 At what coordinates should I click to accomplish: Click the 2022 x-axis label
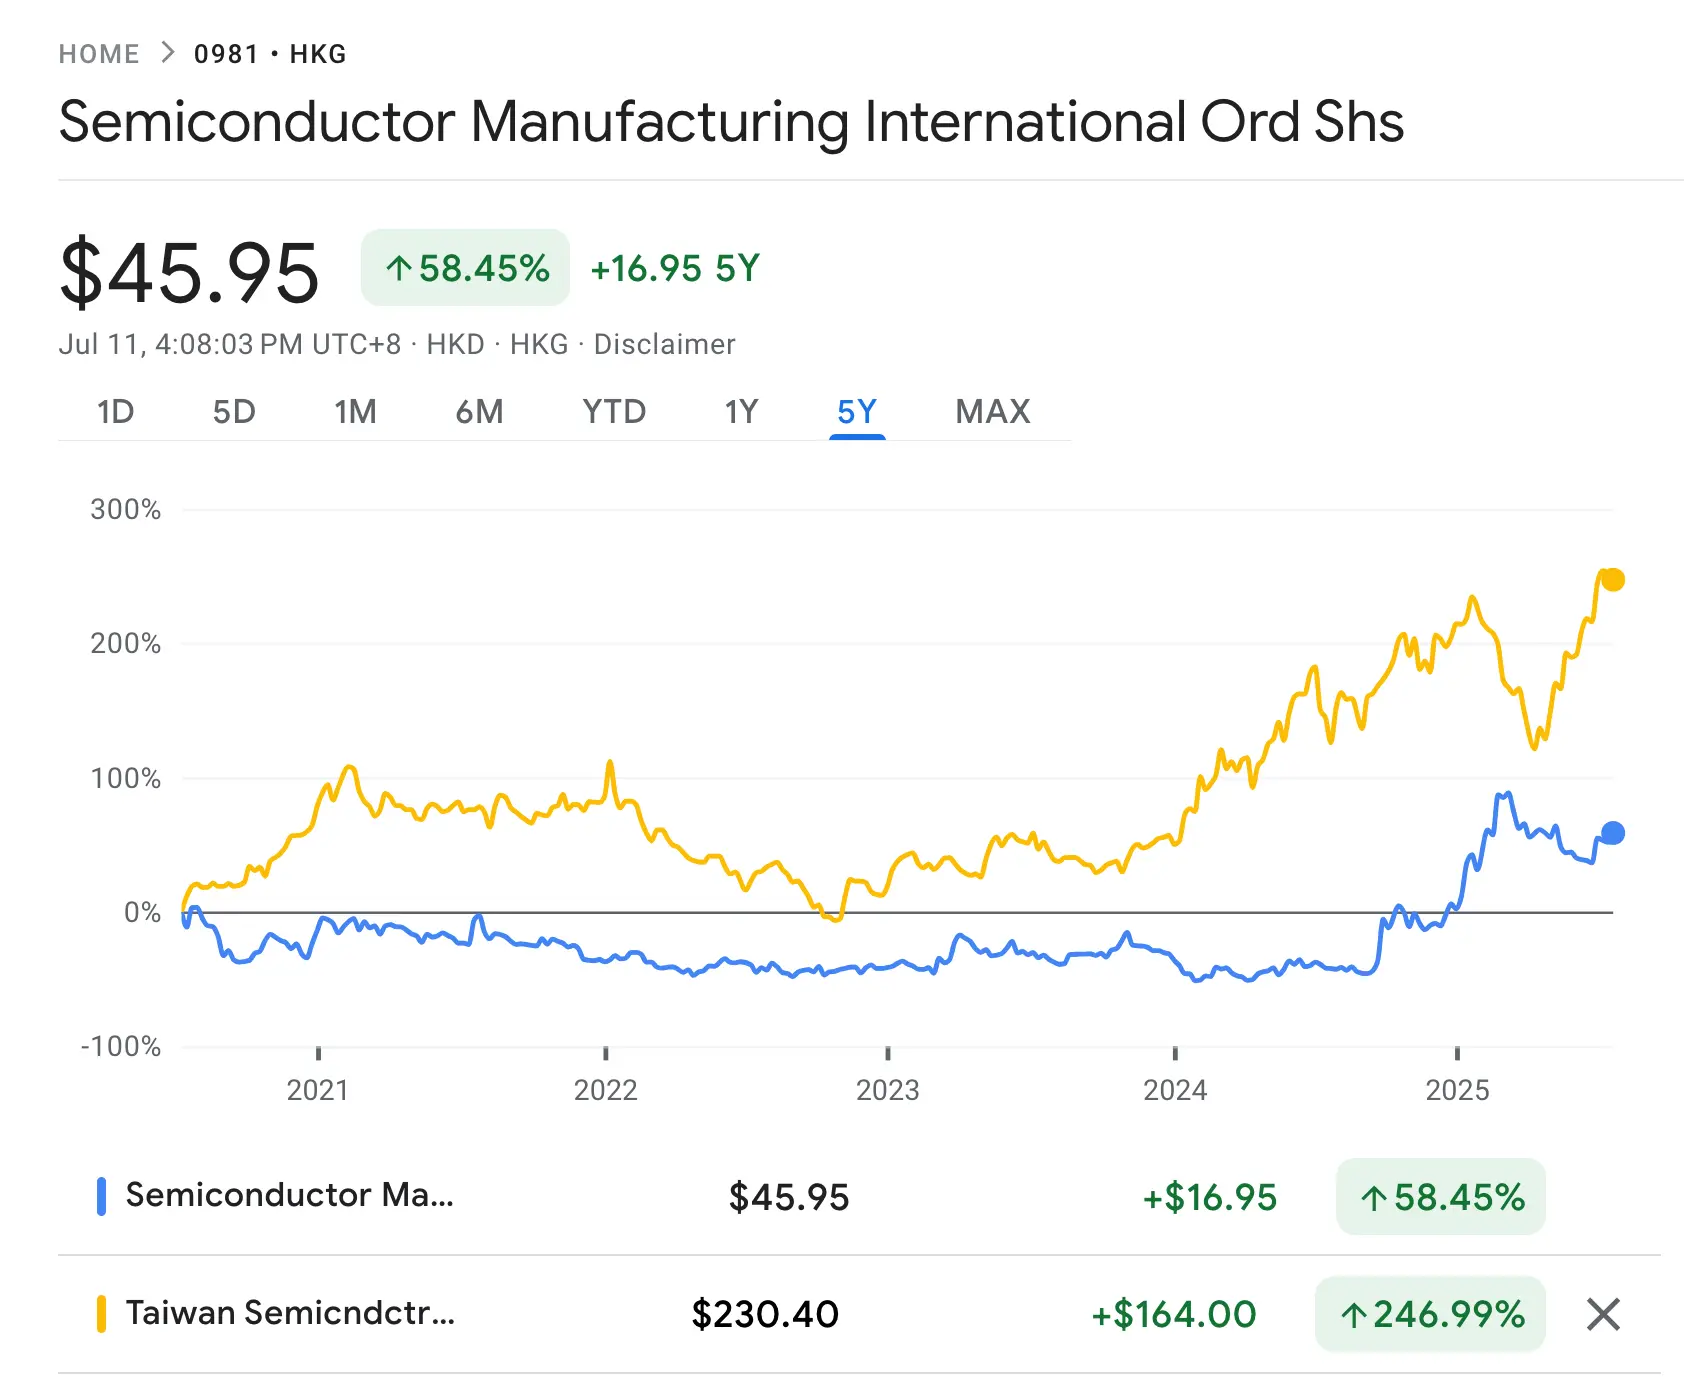tap(606, 1090)
